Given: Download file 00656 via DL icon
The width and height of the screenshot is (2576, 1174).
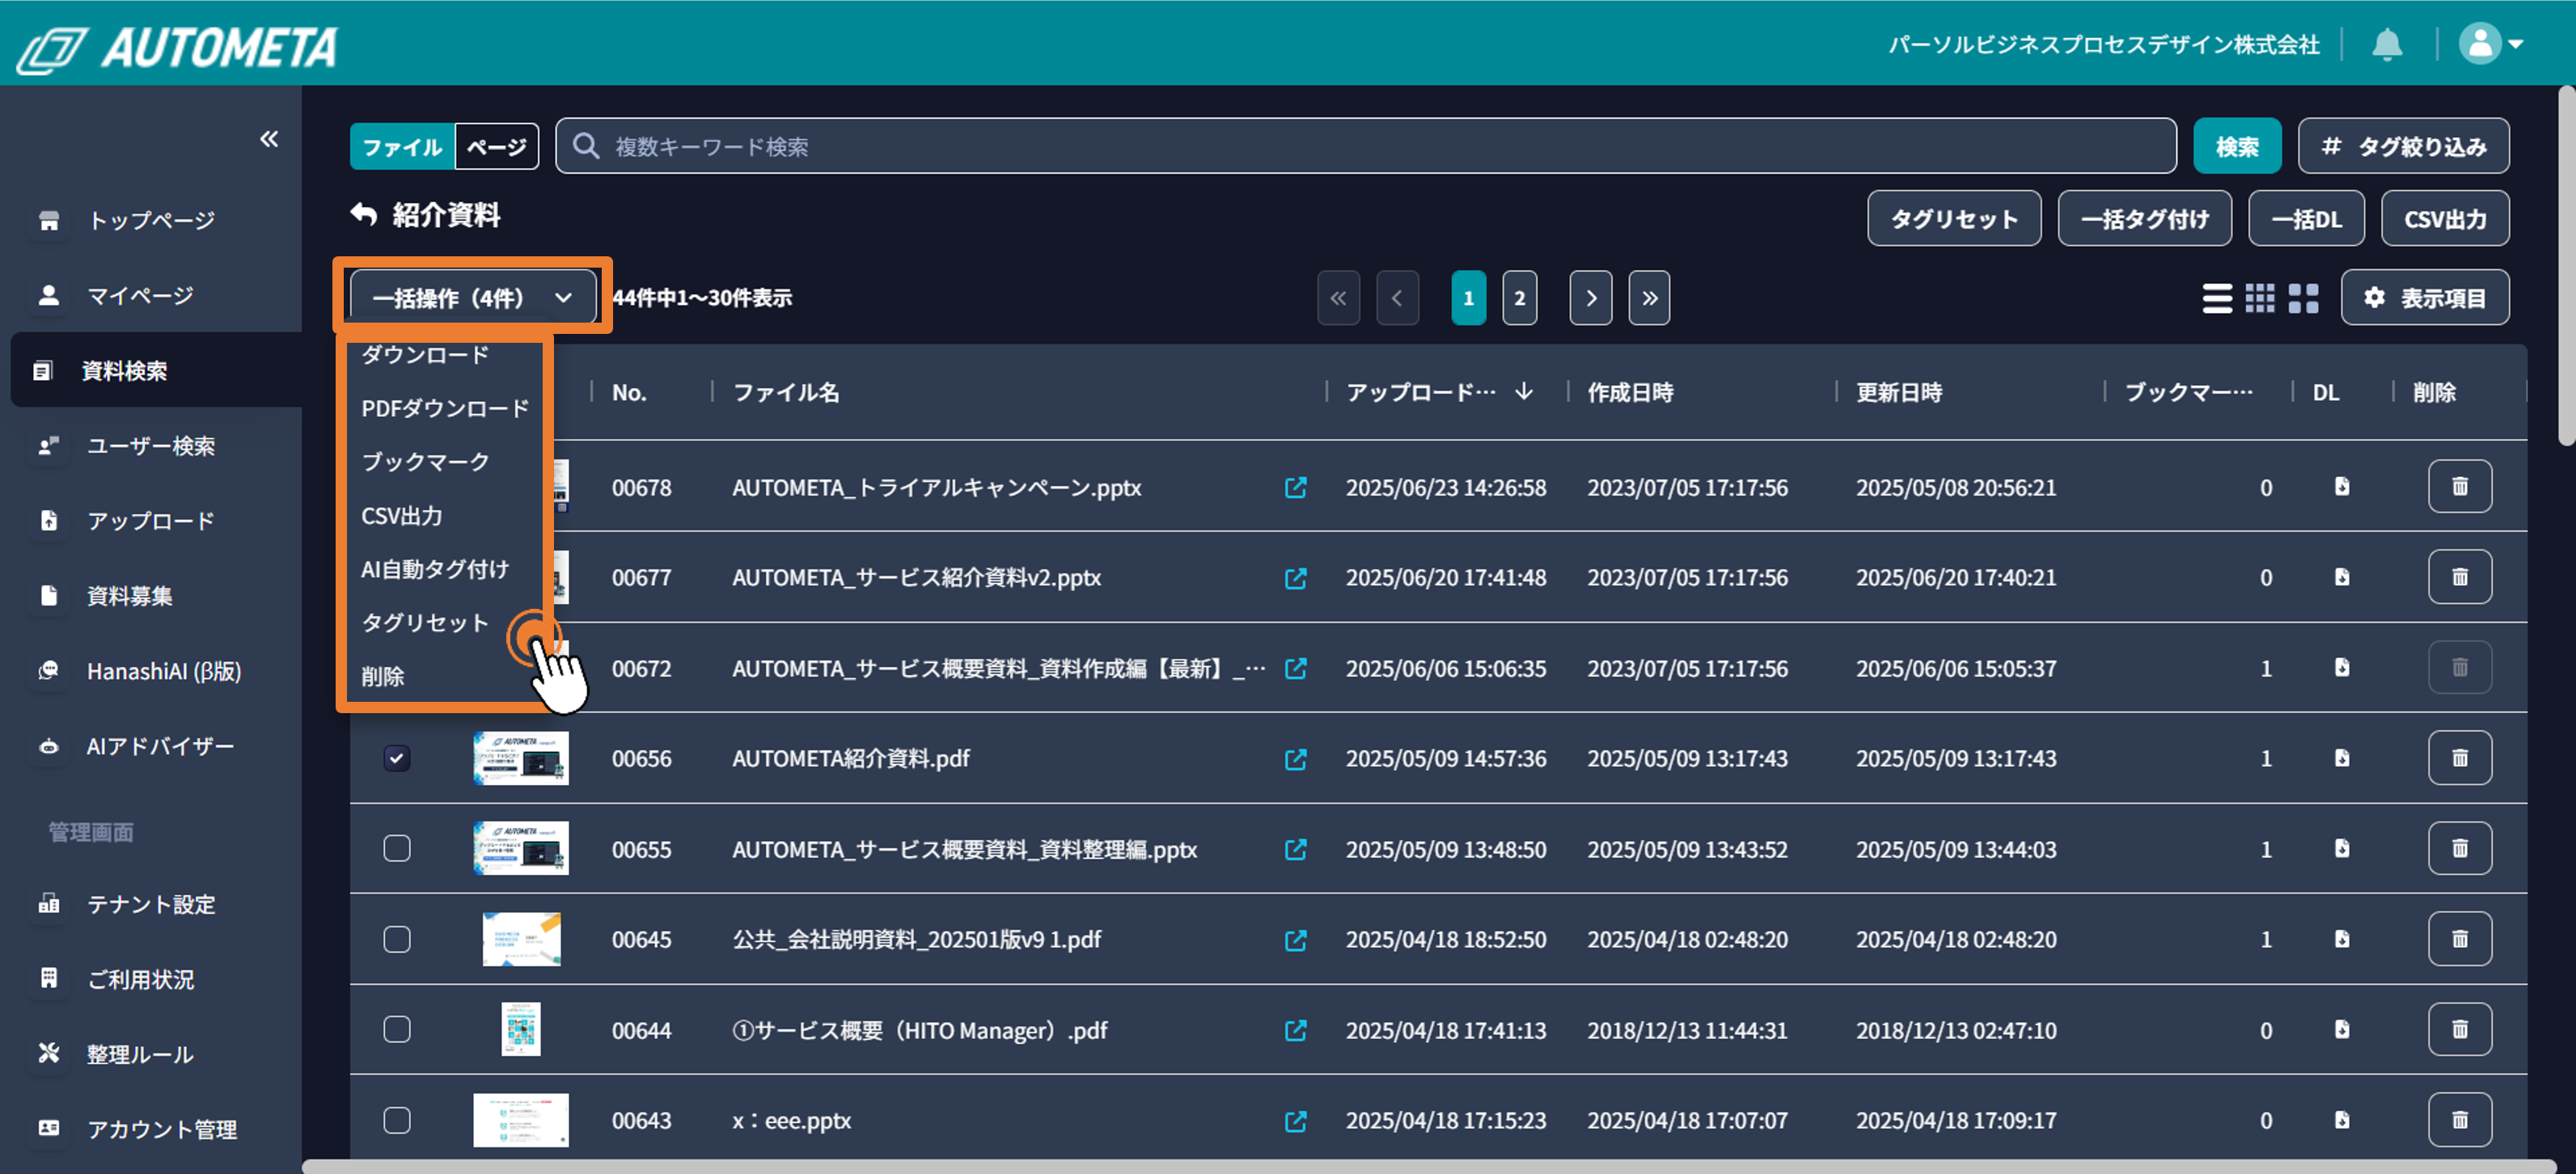Looking at the screenshot, I should click(2342, 758).
